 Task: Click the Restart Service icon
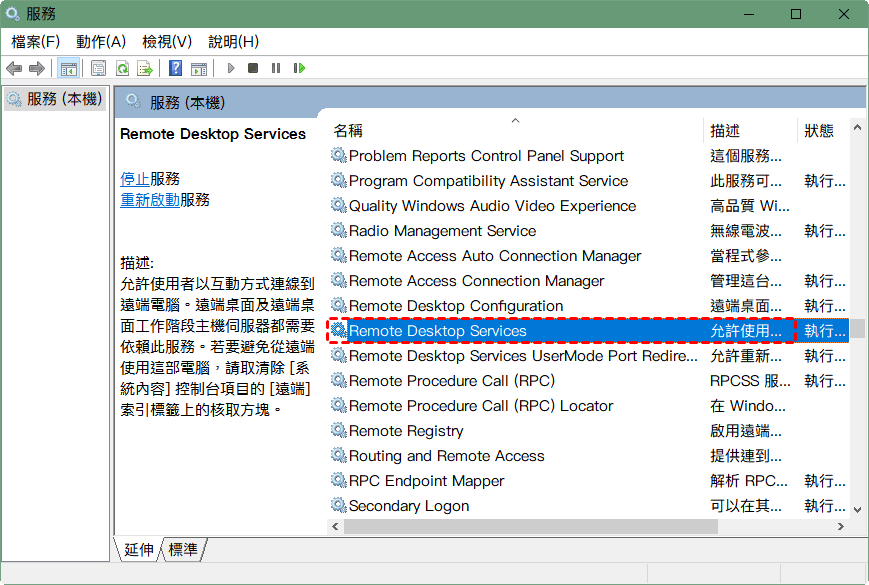click(x=299, y=68)
